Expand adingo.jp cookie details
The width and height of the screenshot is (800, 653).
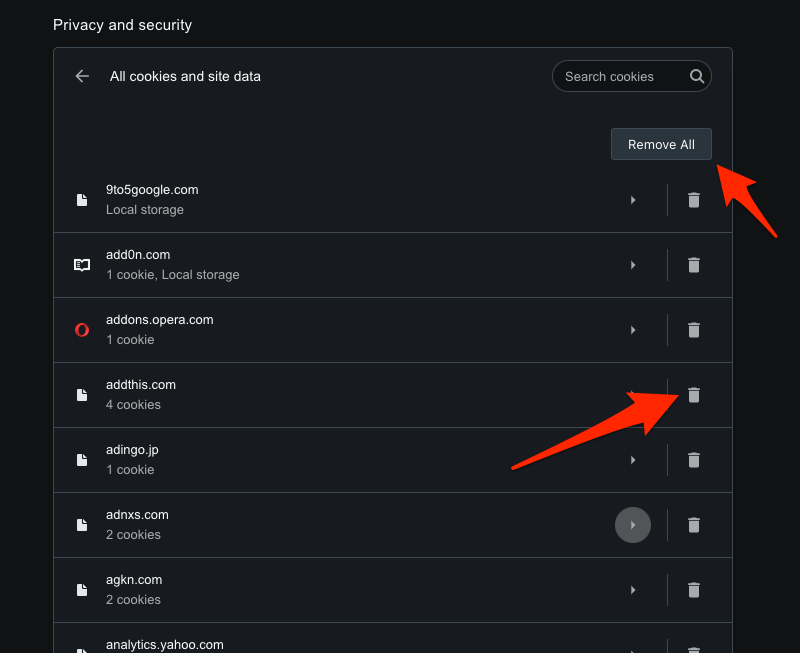pos(633,459)
